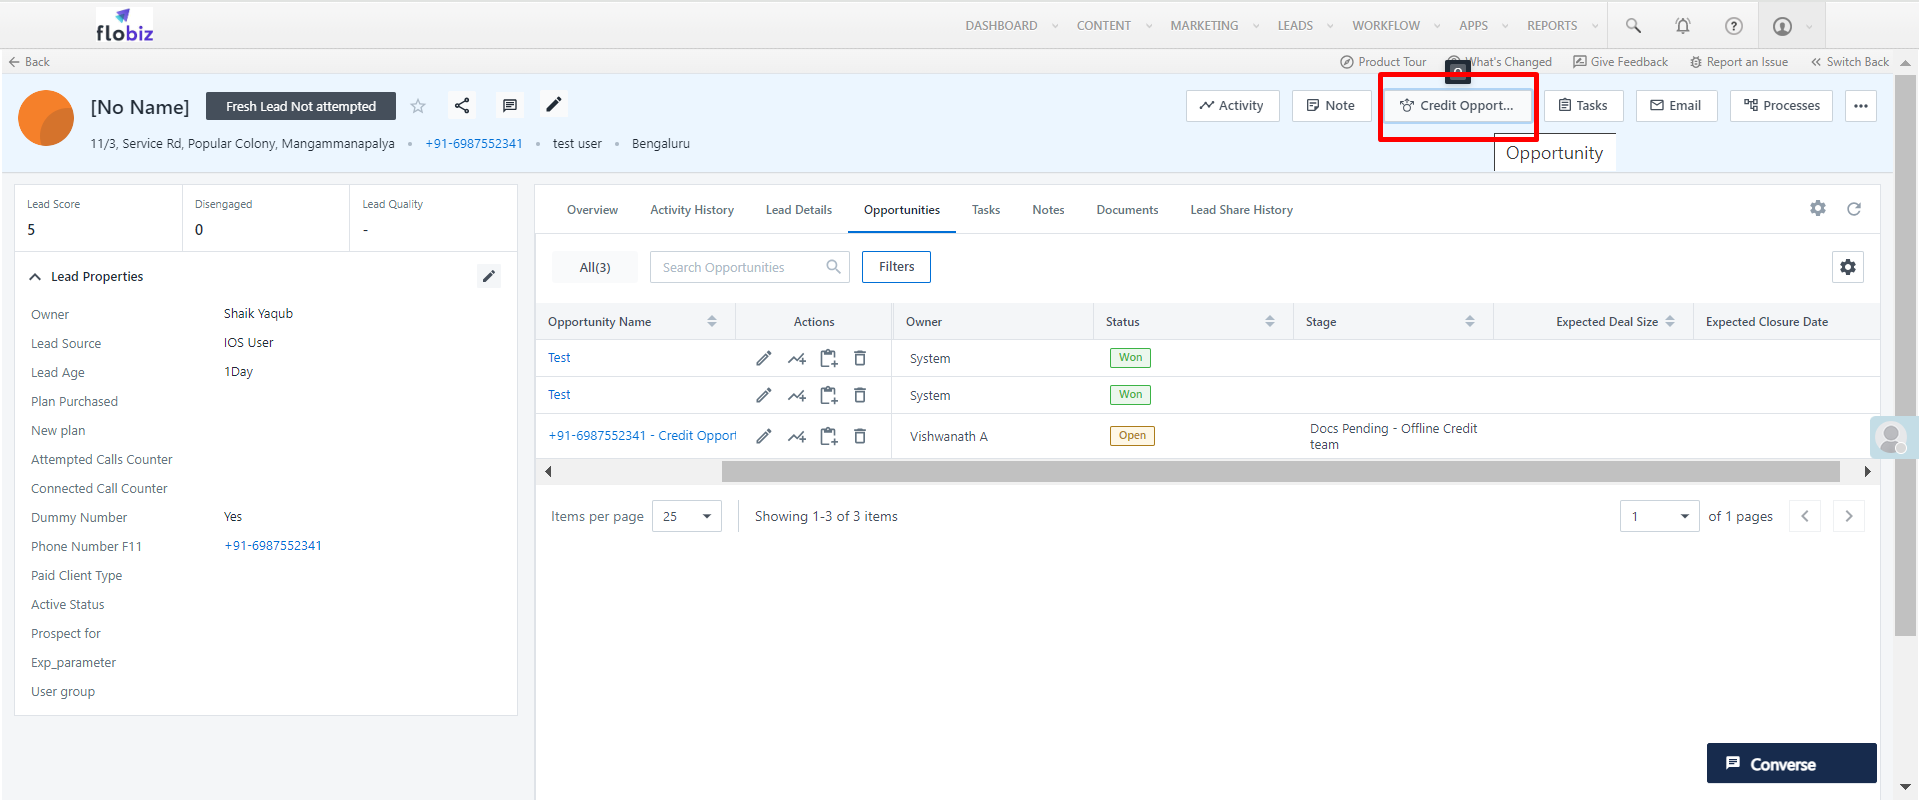
Task: Send an Email via Email button
Action: coord(1676,106)
